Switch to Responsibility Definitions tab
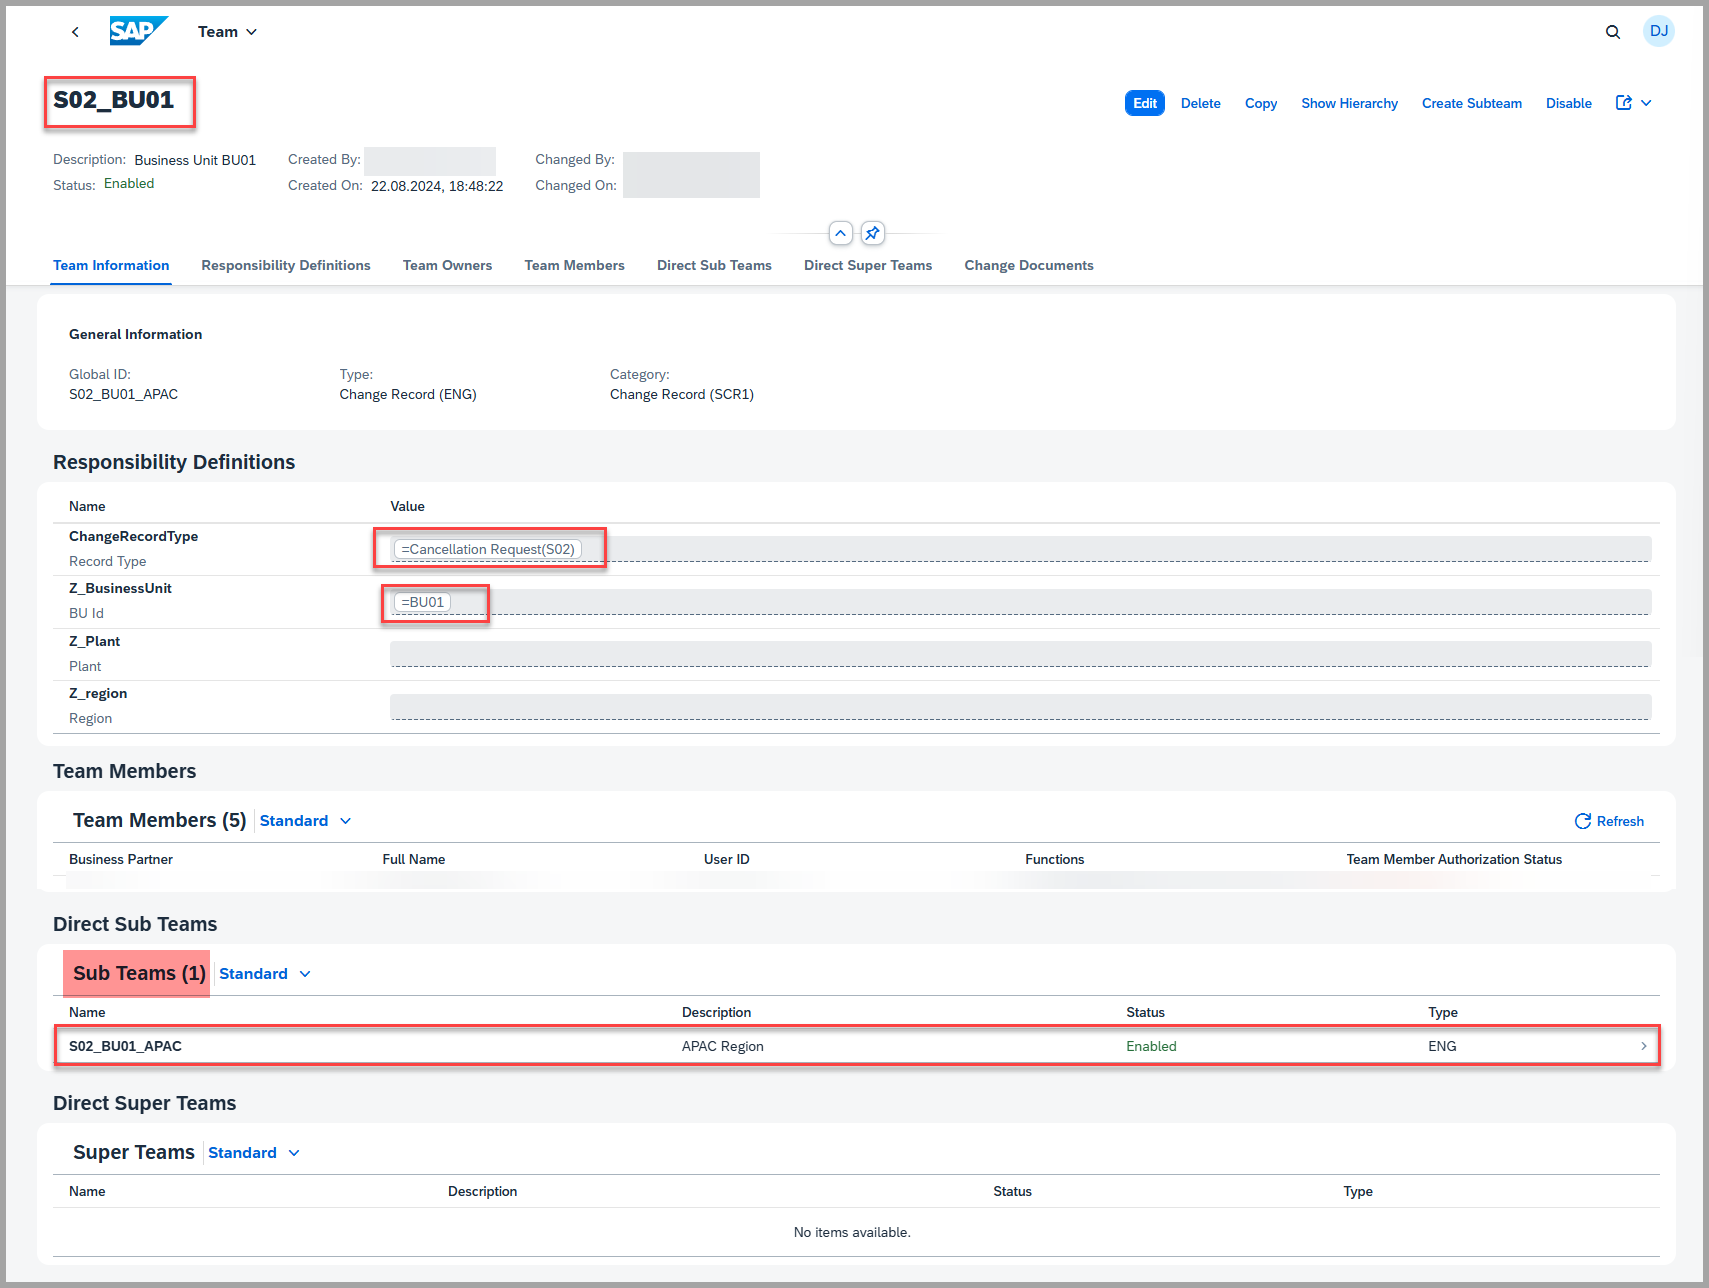The width and height of the screenshot is (1709, 1288). [x=286, y=265]
